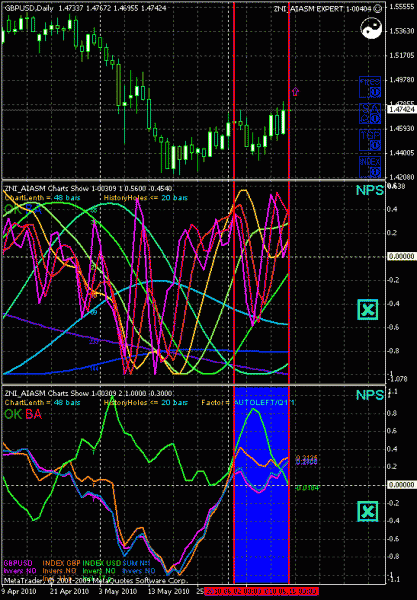Click ChartLenth 48 bars in middle window
417x600 pixels.
point(42,198)
